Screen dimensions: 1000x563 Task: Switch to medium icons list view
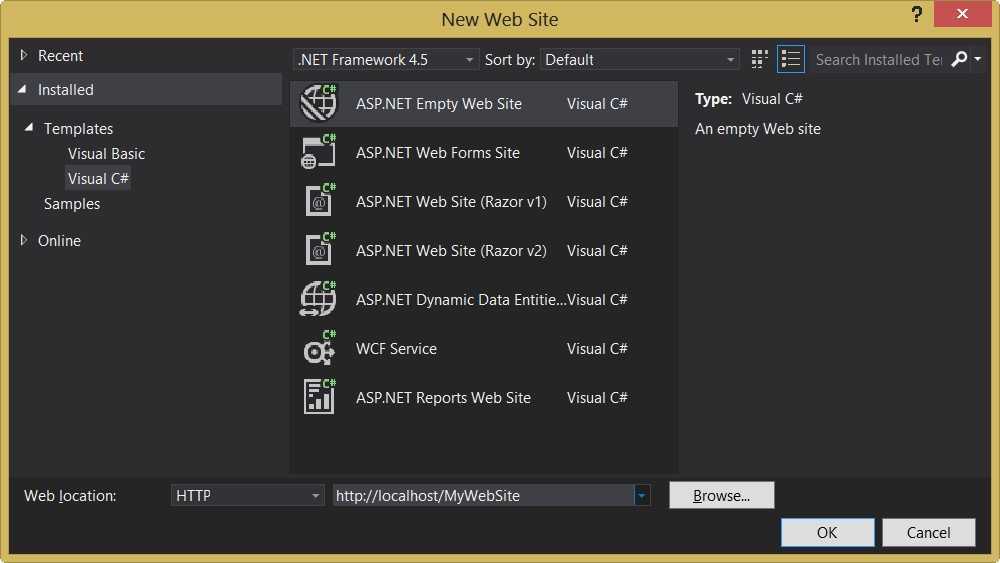(791, 59)
